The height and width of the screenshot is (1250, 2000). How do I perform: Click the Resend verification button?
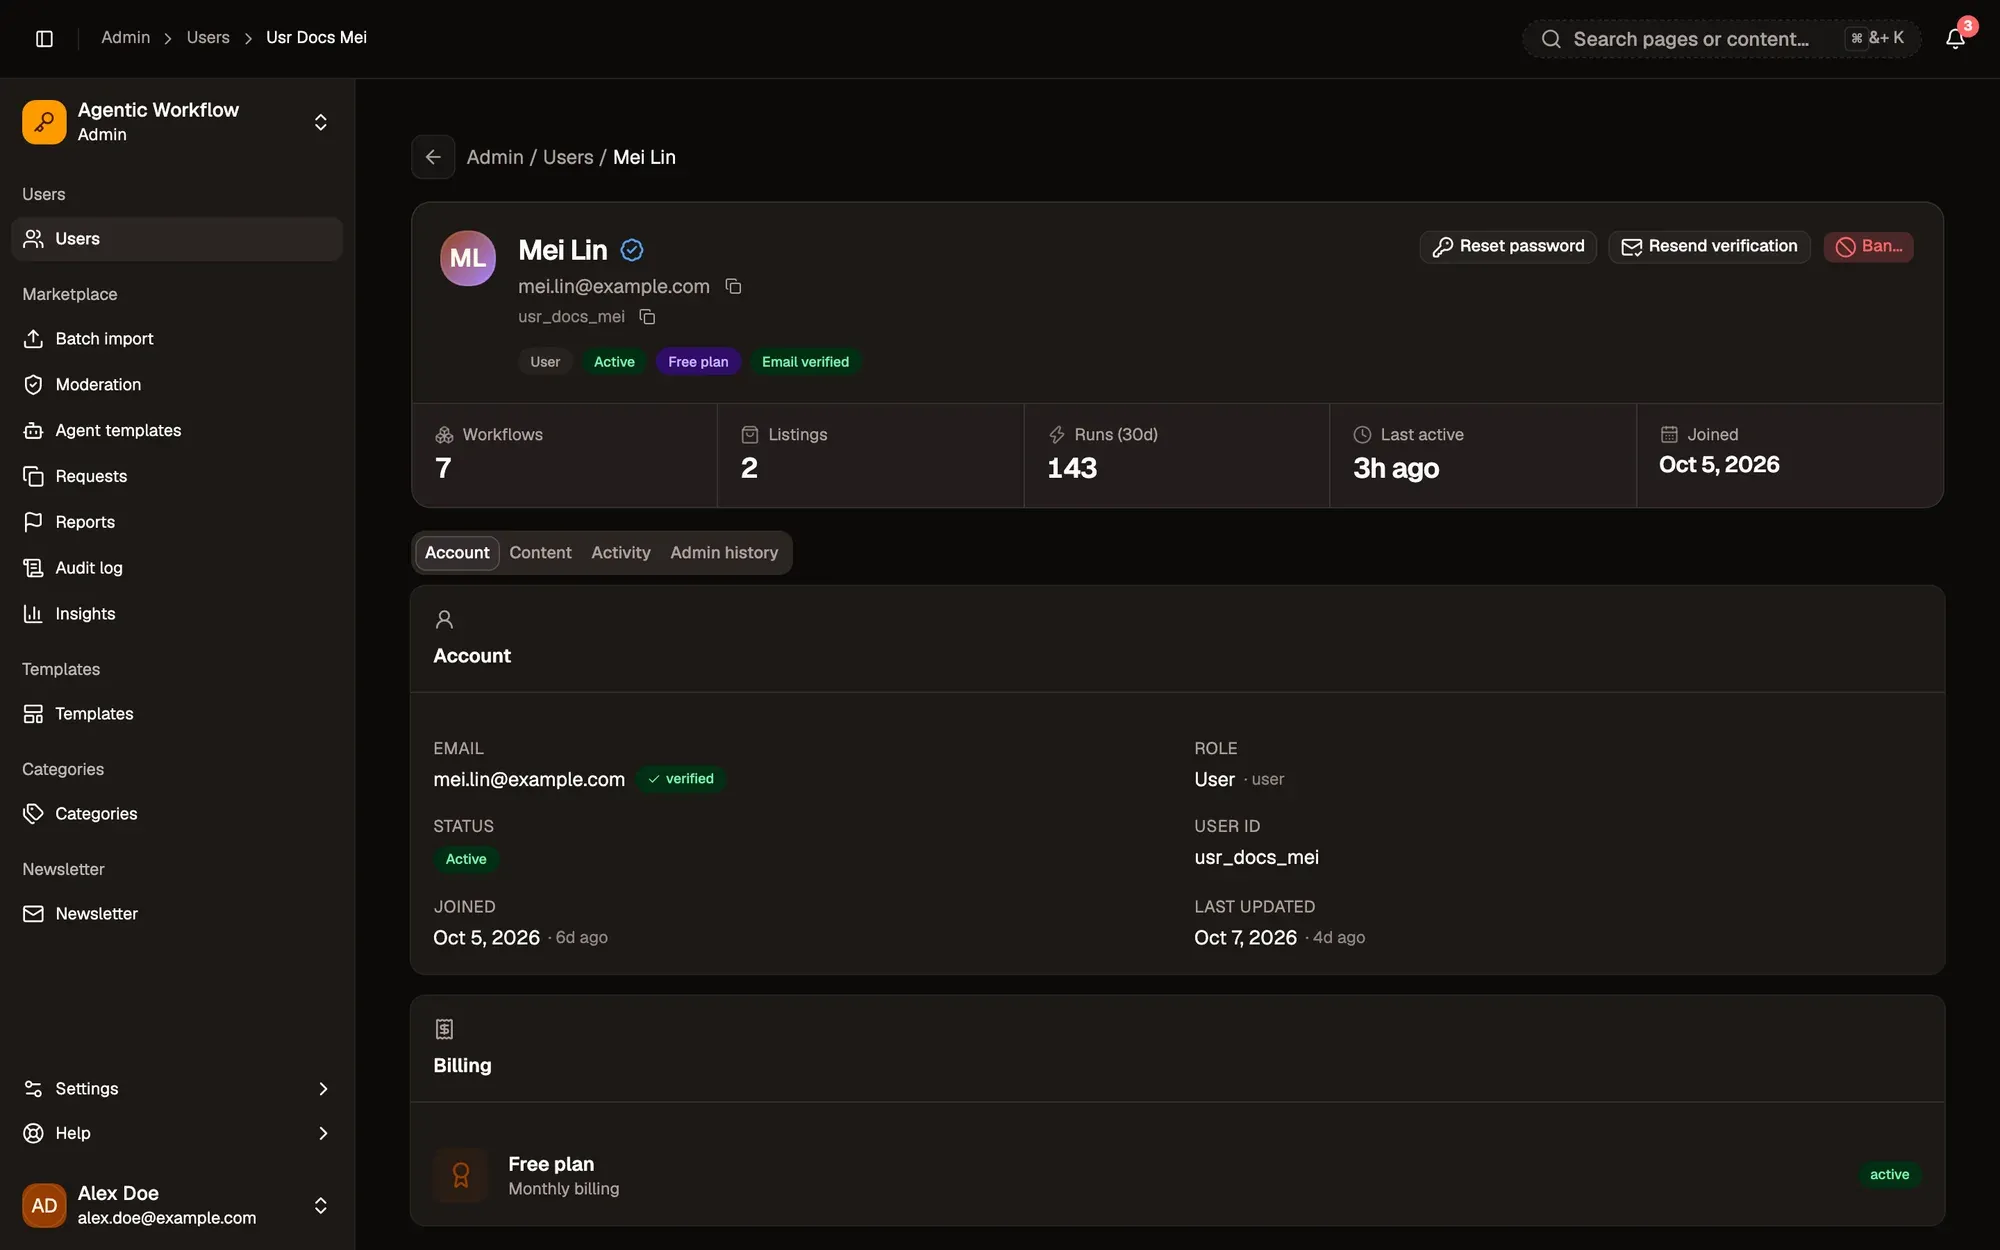pyautogui.click(x=1709, y=247)
